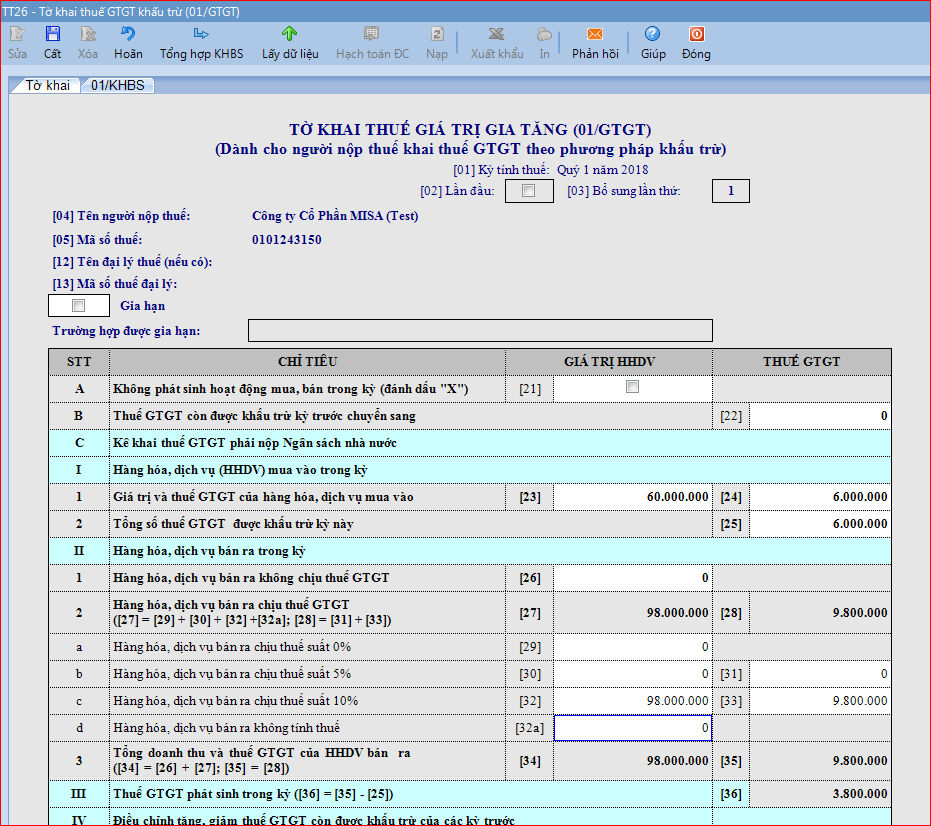931x826 pixels.
Task: Select the Quý 1 năm 2018 period text
Action: (602, 170)
